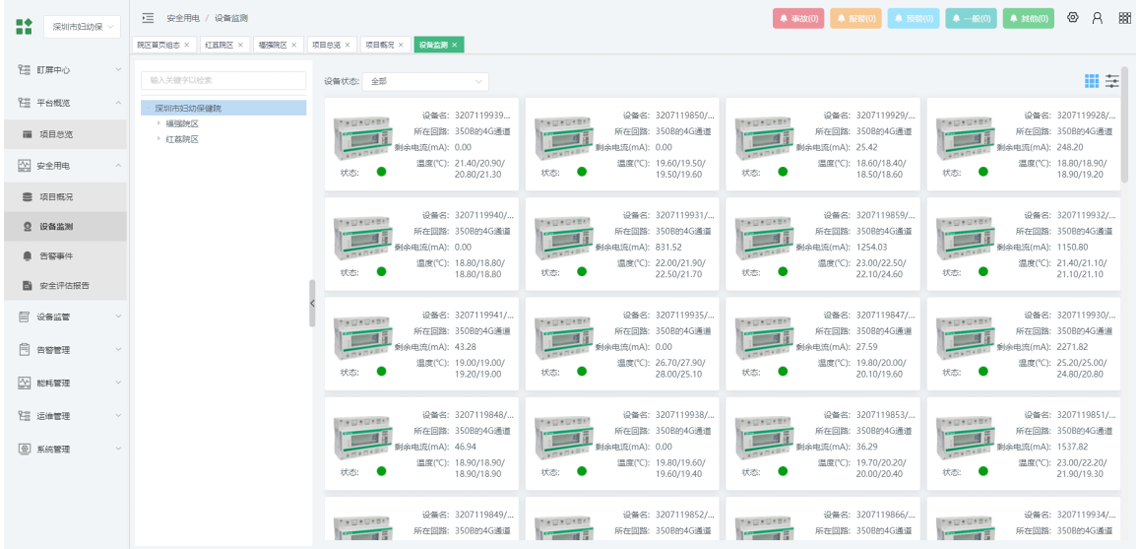1136x549 pixels.
Task: Click the 运维管理 menu icon
Action: [24, 416]
